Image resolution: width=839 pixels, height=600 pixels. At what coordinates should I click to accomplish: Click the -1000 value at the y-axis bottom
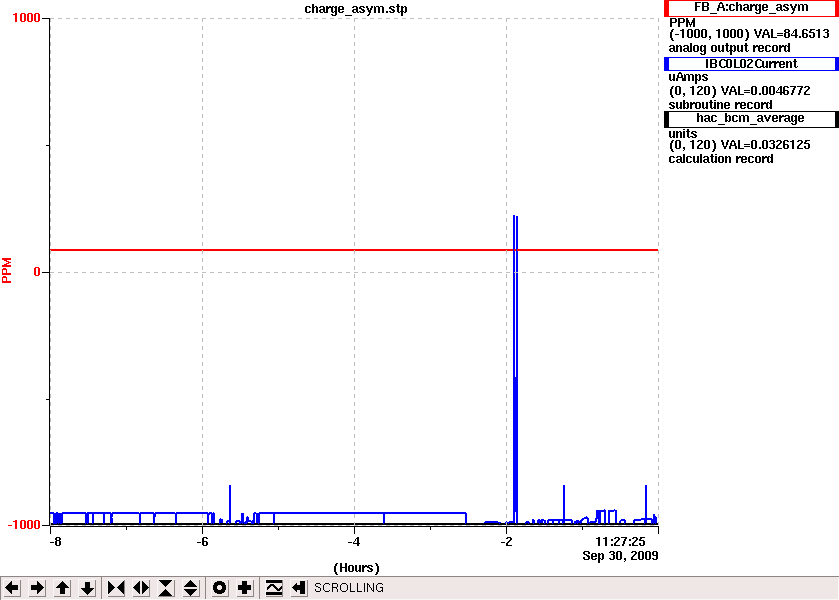[x=24, y=525]
